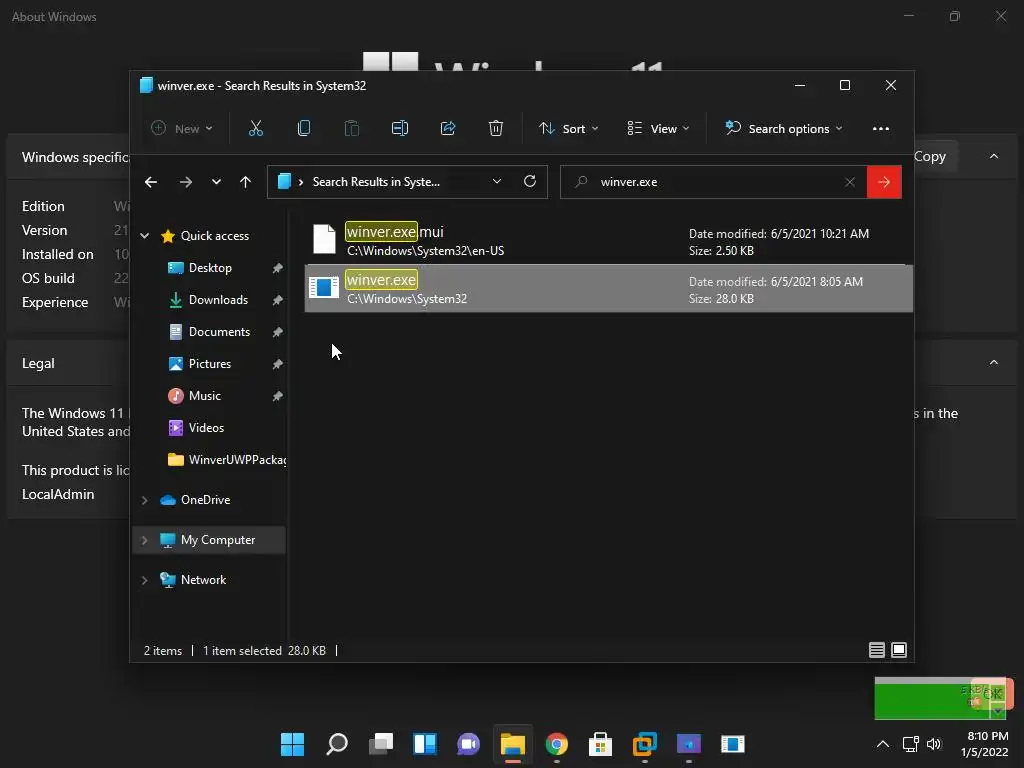Switch to the purple app taskbar icon
The height and width of the screenshot is (768, 1024).
point(688,744)
